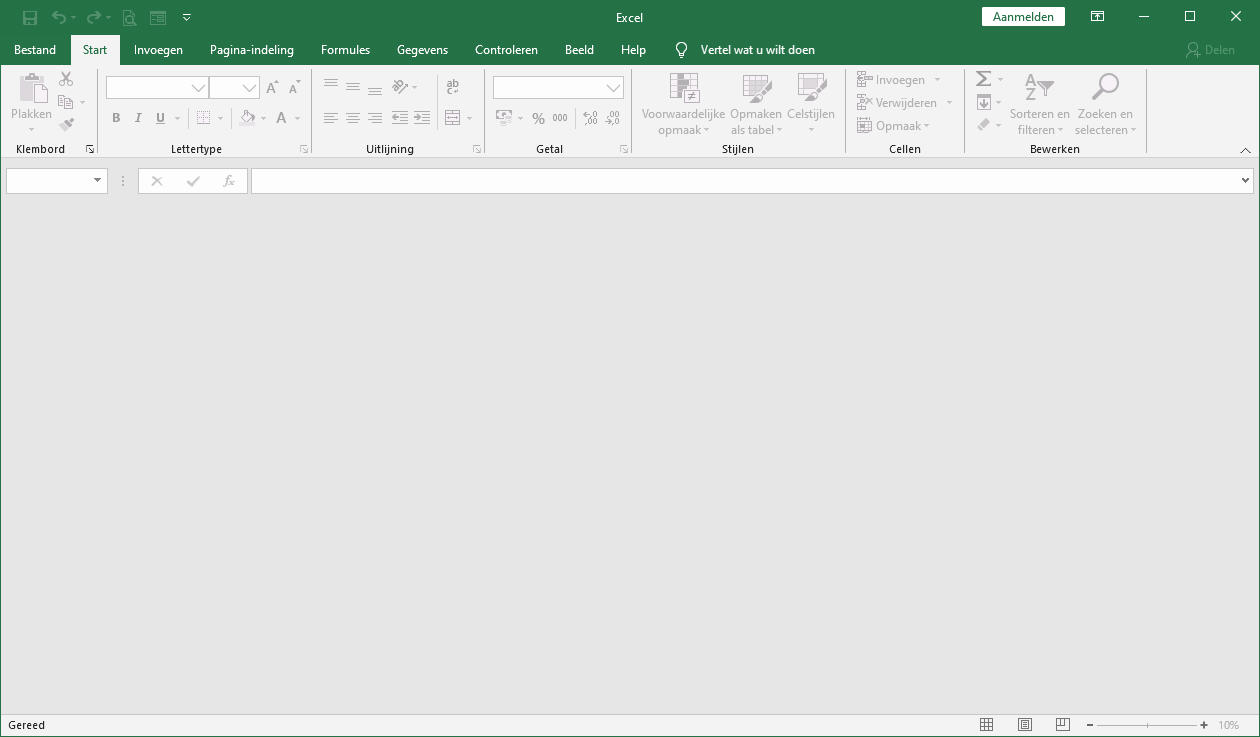Click the Opmaken als tabel icon

click(x=756, y=90)
